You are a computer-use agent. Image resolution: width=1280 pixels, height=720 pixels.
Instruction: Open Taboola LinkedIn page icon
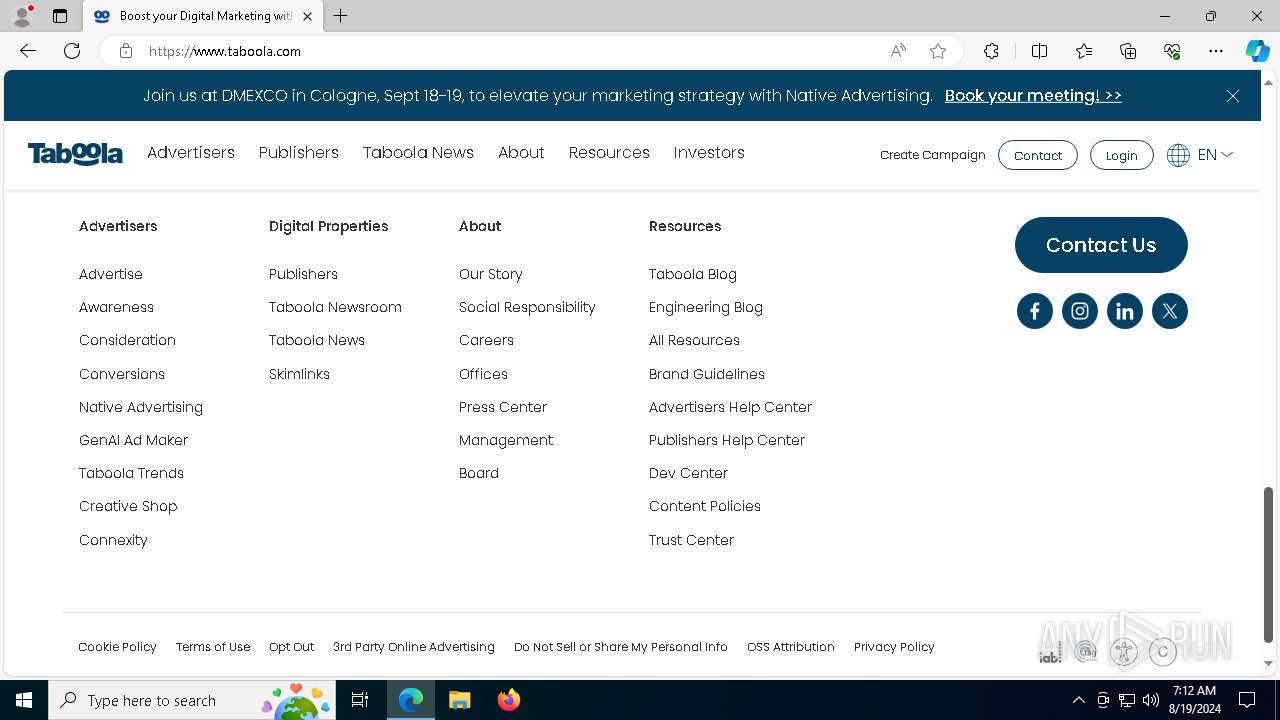point(1124,311)
